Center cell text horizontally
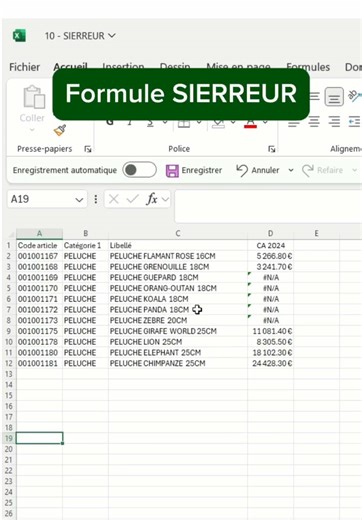The image size is (362, 520). (314, 122)
